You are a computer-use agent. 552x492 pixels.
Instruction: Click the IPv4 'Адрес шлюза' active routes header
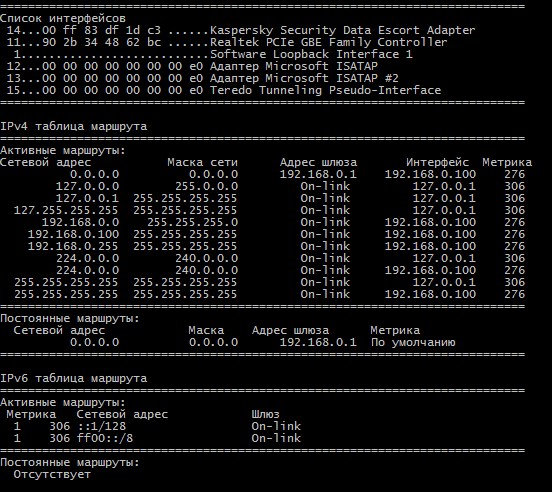point(318,162)
